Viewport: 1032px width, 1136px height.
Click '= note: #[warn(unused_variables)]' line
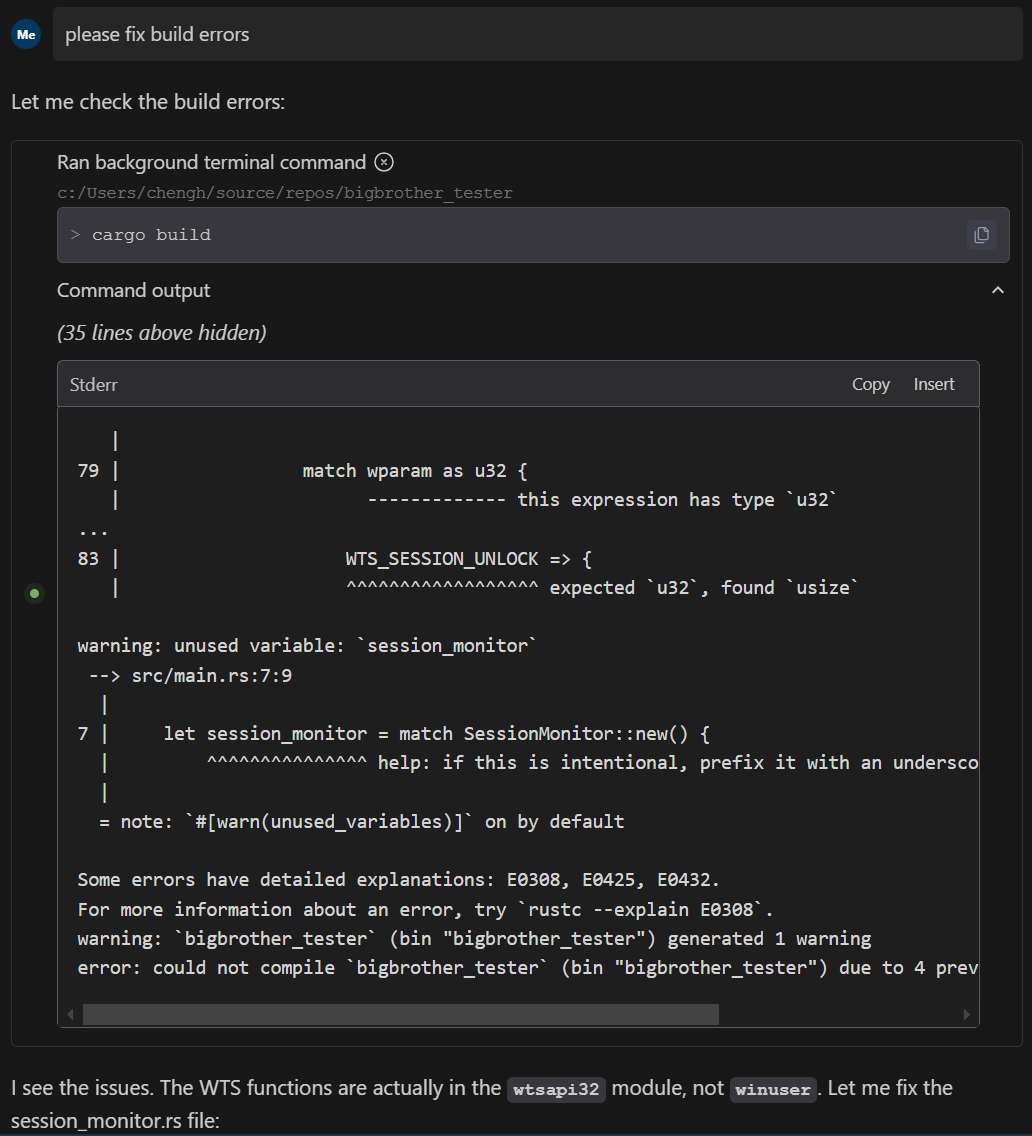tap(362, 822)
